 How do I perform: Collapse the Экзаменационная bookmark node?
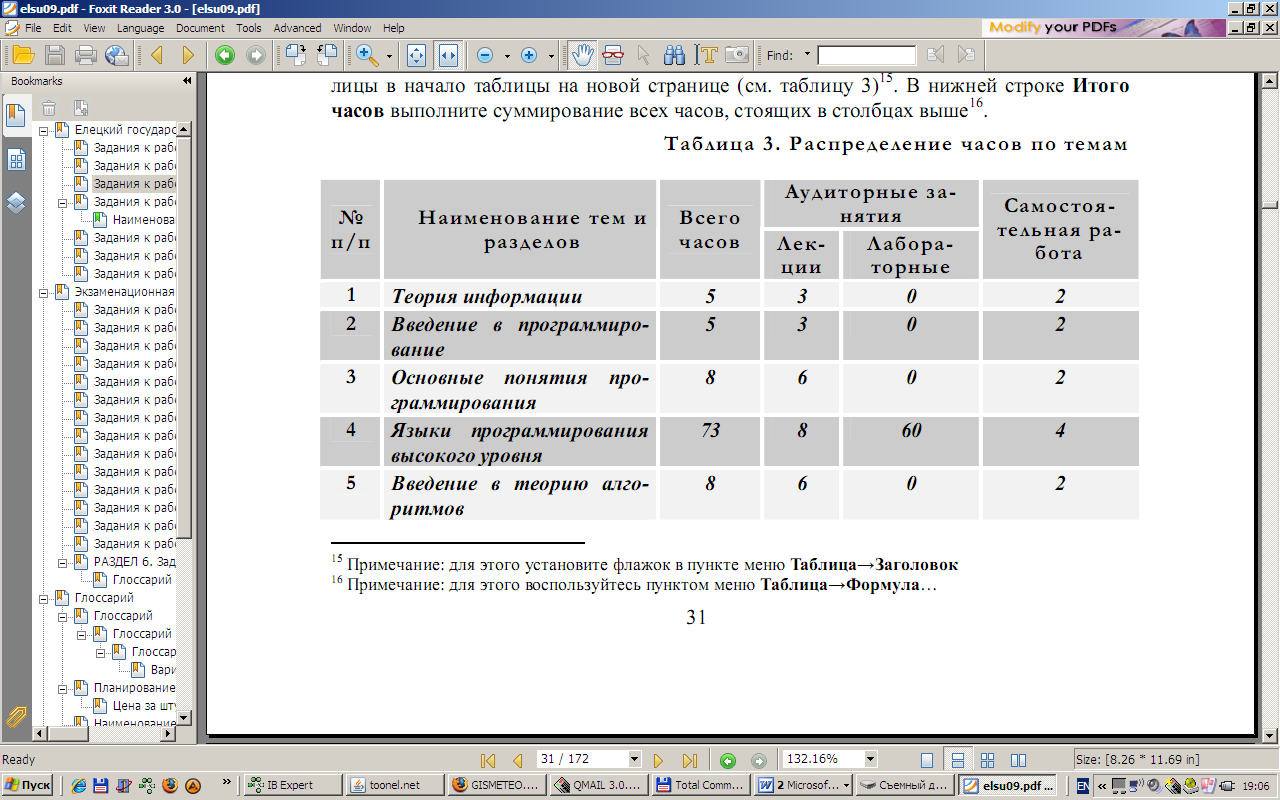pyautogui.click(x=43, y=292)
